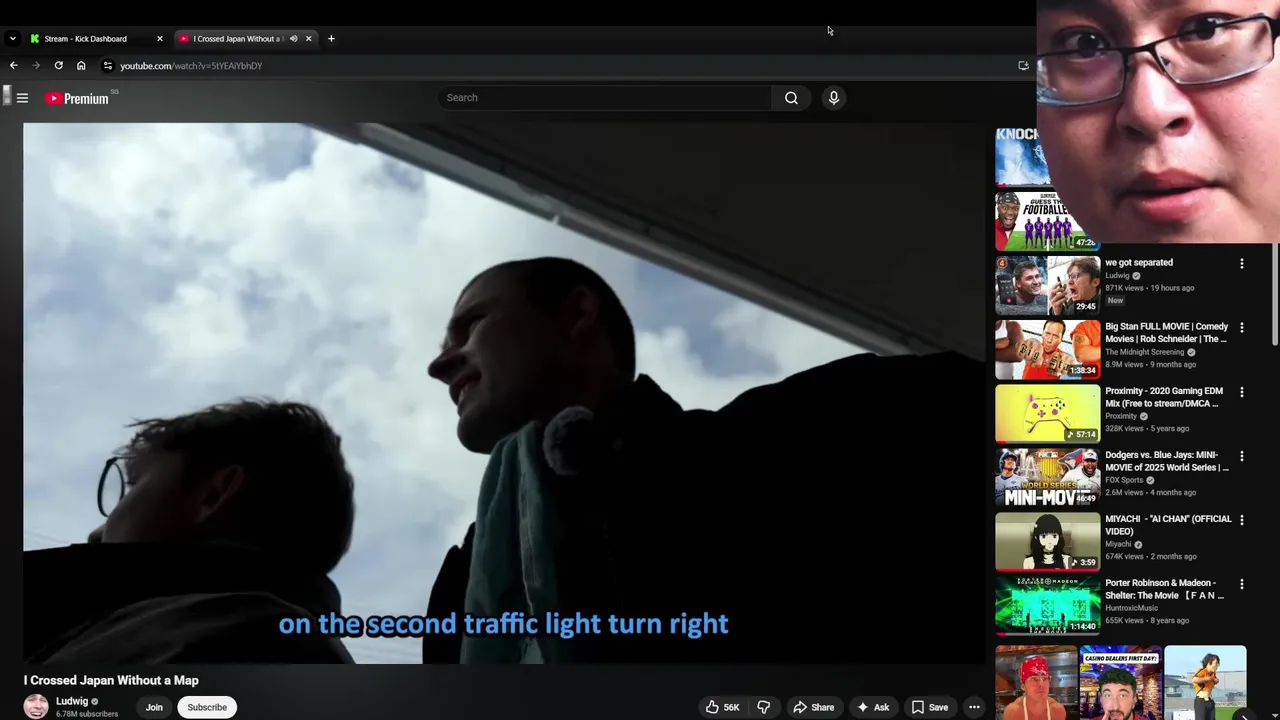Screen dimensions: 1280x720
Task: Click the 6.78M subscribers text
Action: [87, 714]
